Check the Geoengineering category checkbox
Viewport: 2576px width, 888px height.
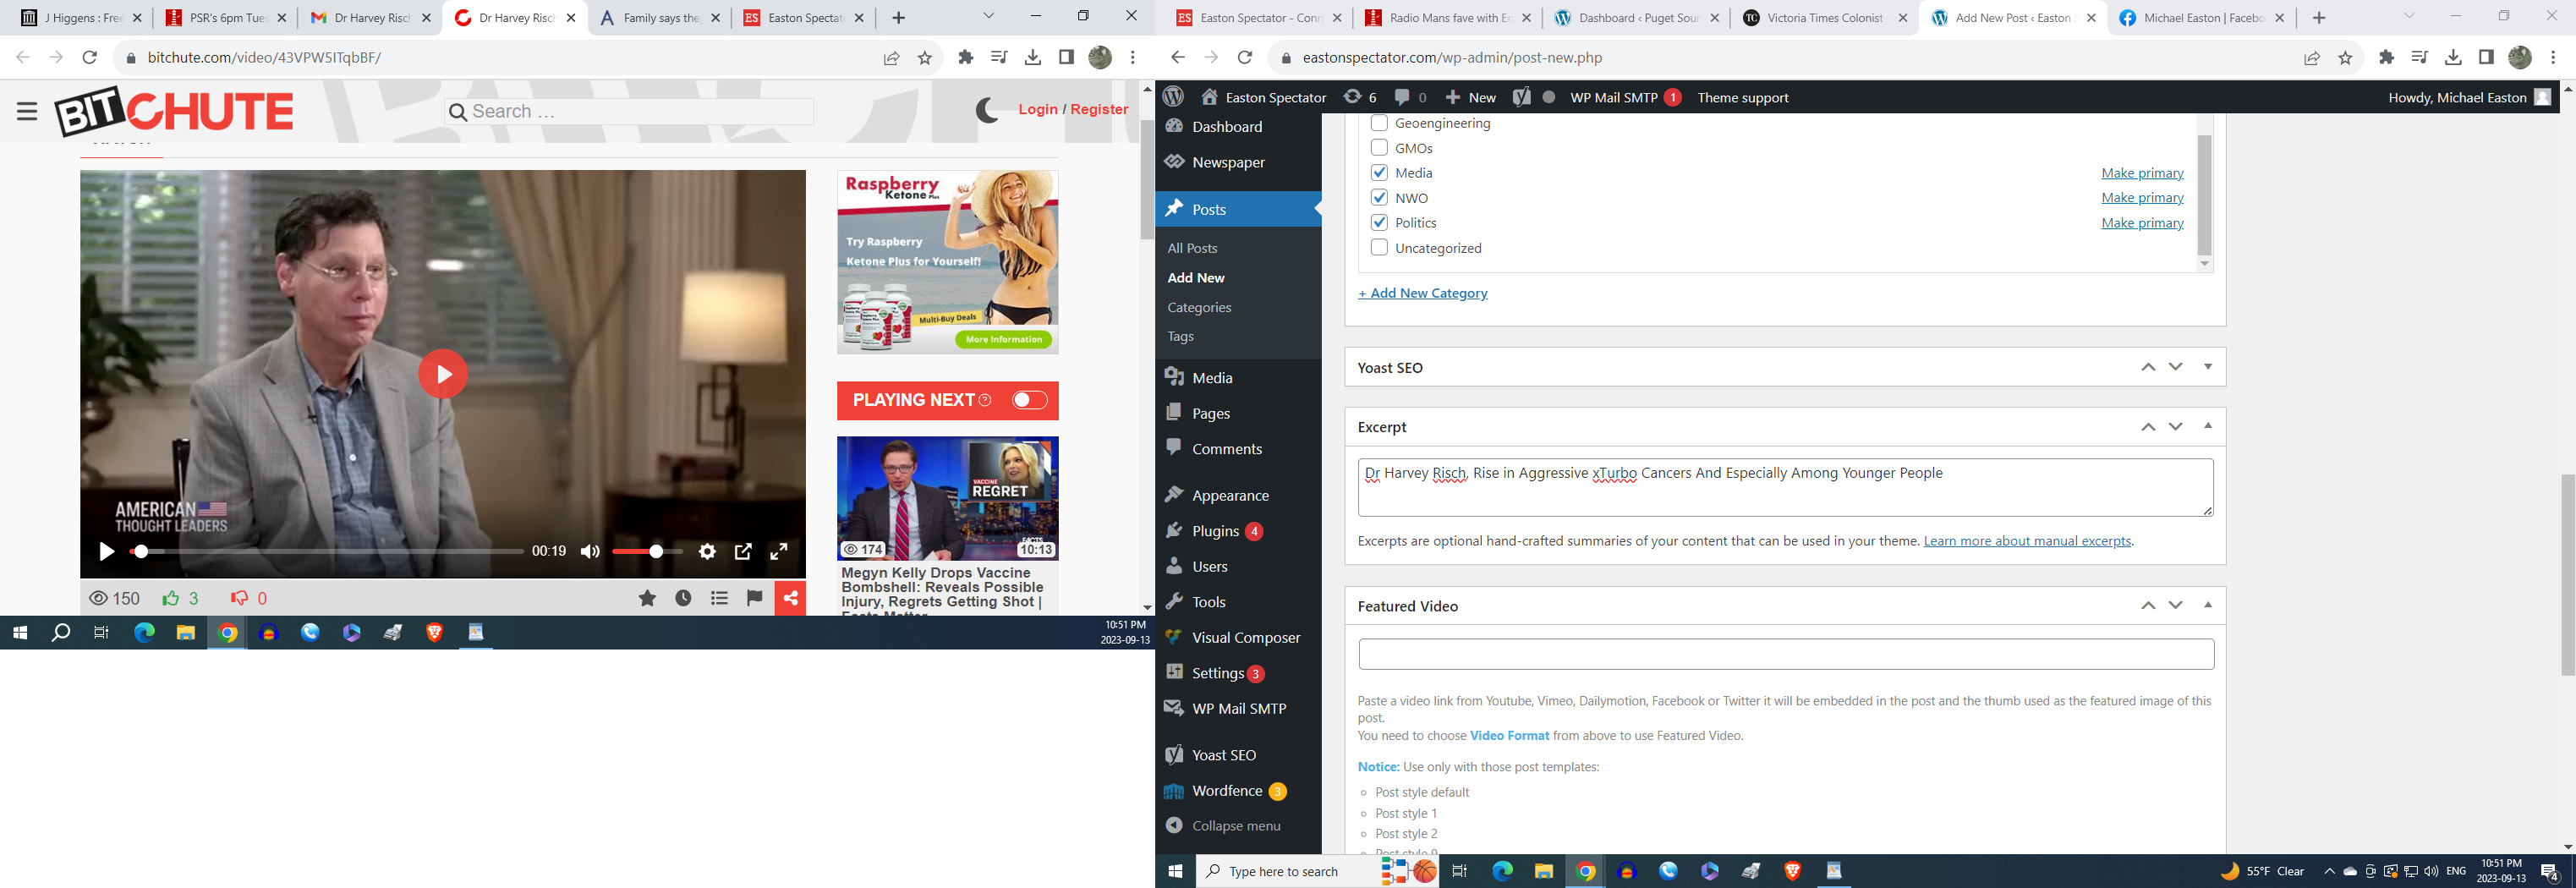coord(1379,123)
